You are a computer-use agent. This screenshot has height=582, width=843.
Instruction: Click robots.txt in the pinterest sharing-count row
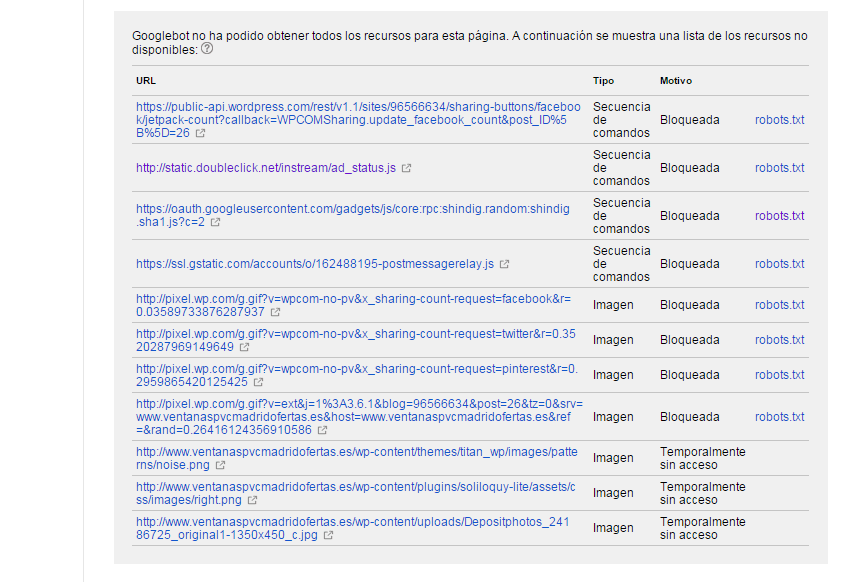[779, 375]
